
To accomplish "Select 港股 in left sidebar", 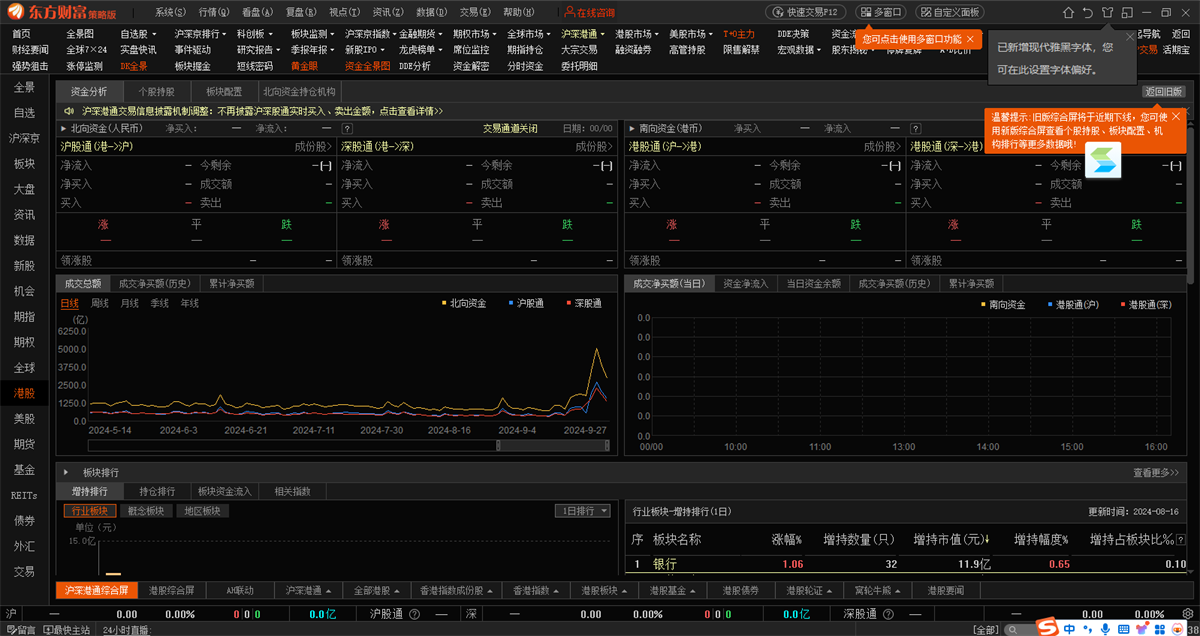I will click(24, 394).
